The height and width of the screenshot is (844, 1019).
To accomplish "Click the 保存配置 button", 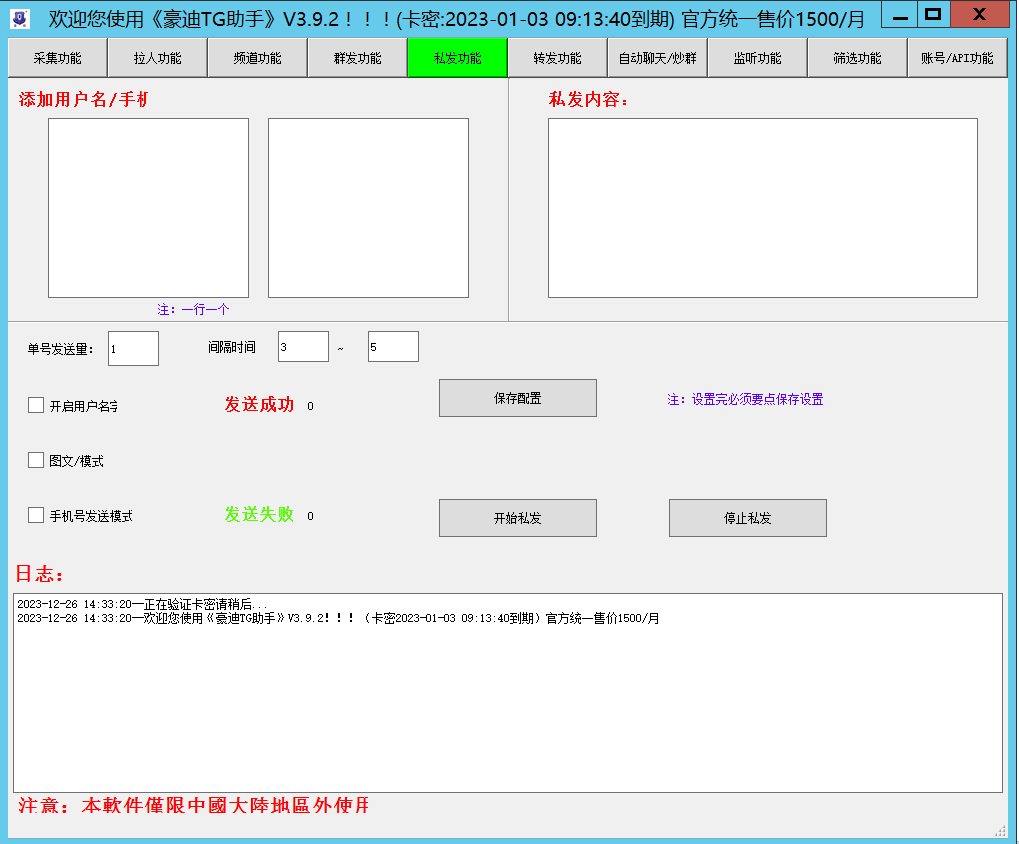I will [x=518, y=398].
